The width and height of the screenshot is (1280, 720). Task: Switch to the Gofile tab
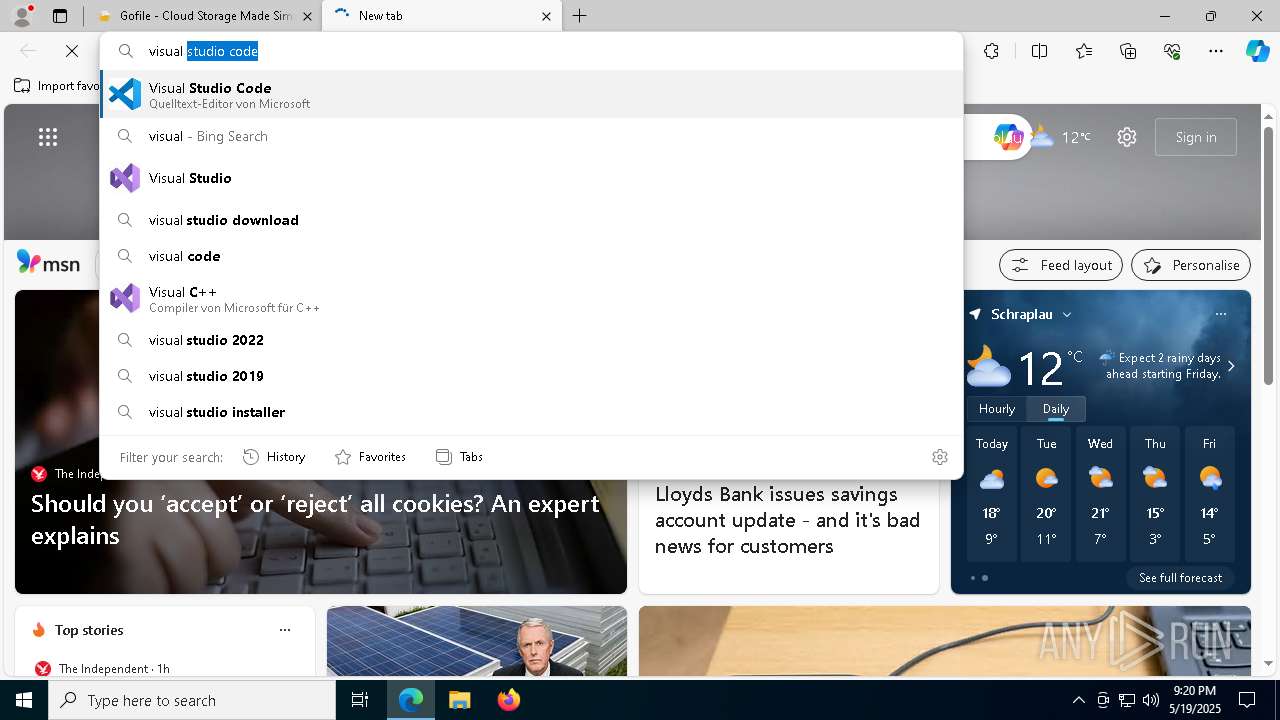pos(207,16)
